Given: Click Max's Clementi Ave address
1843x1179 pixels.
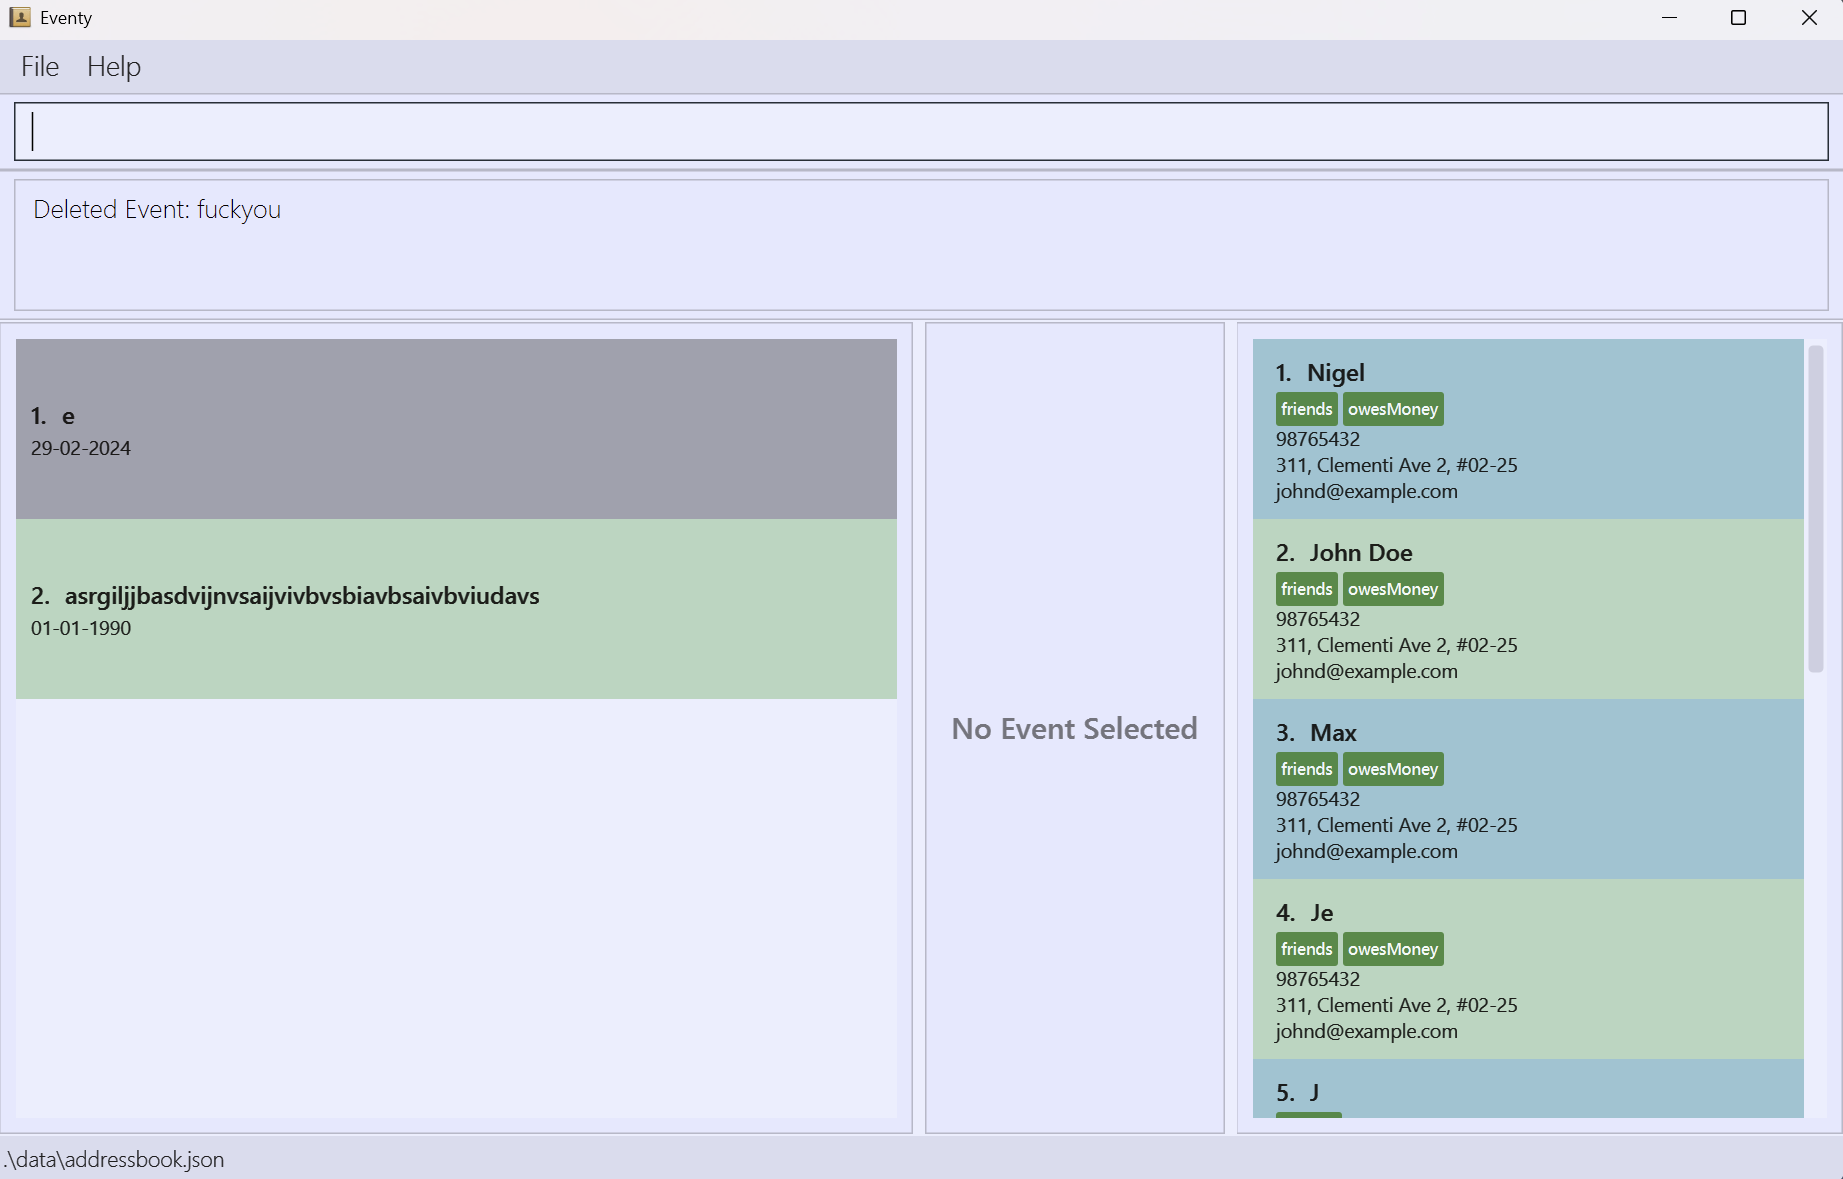Looking at the screenshot, I should (x=1396, y=825).
